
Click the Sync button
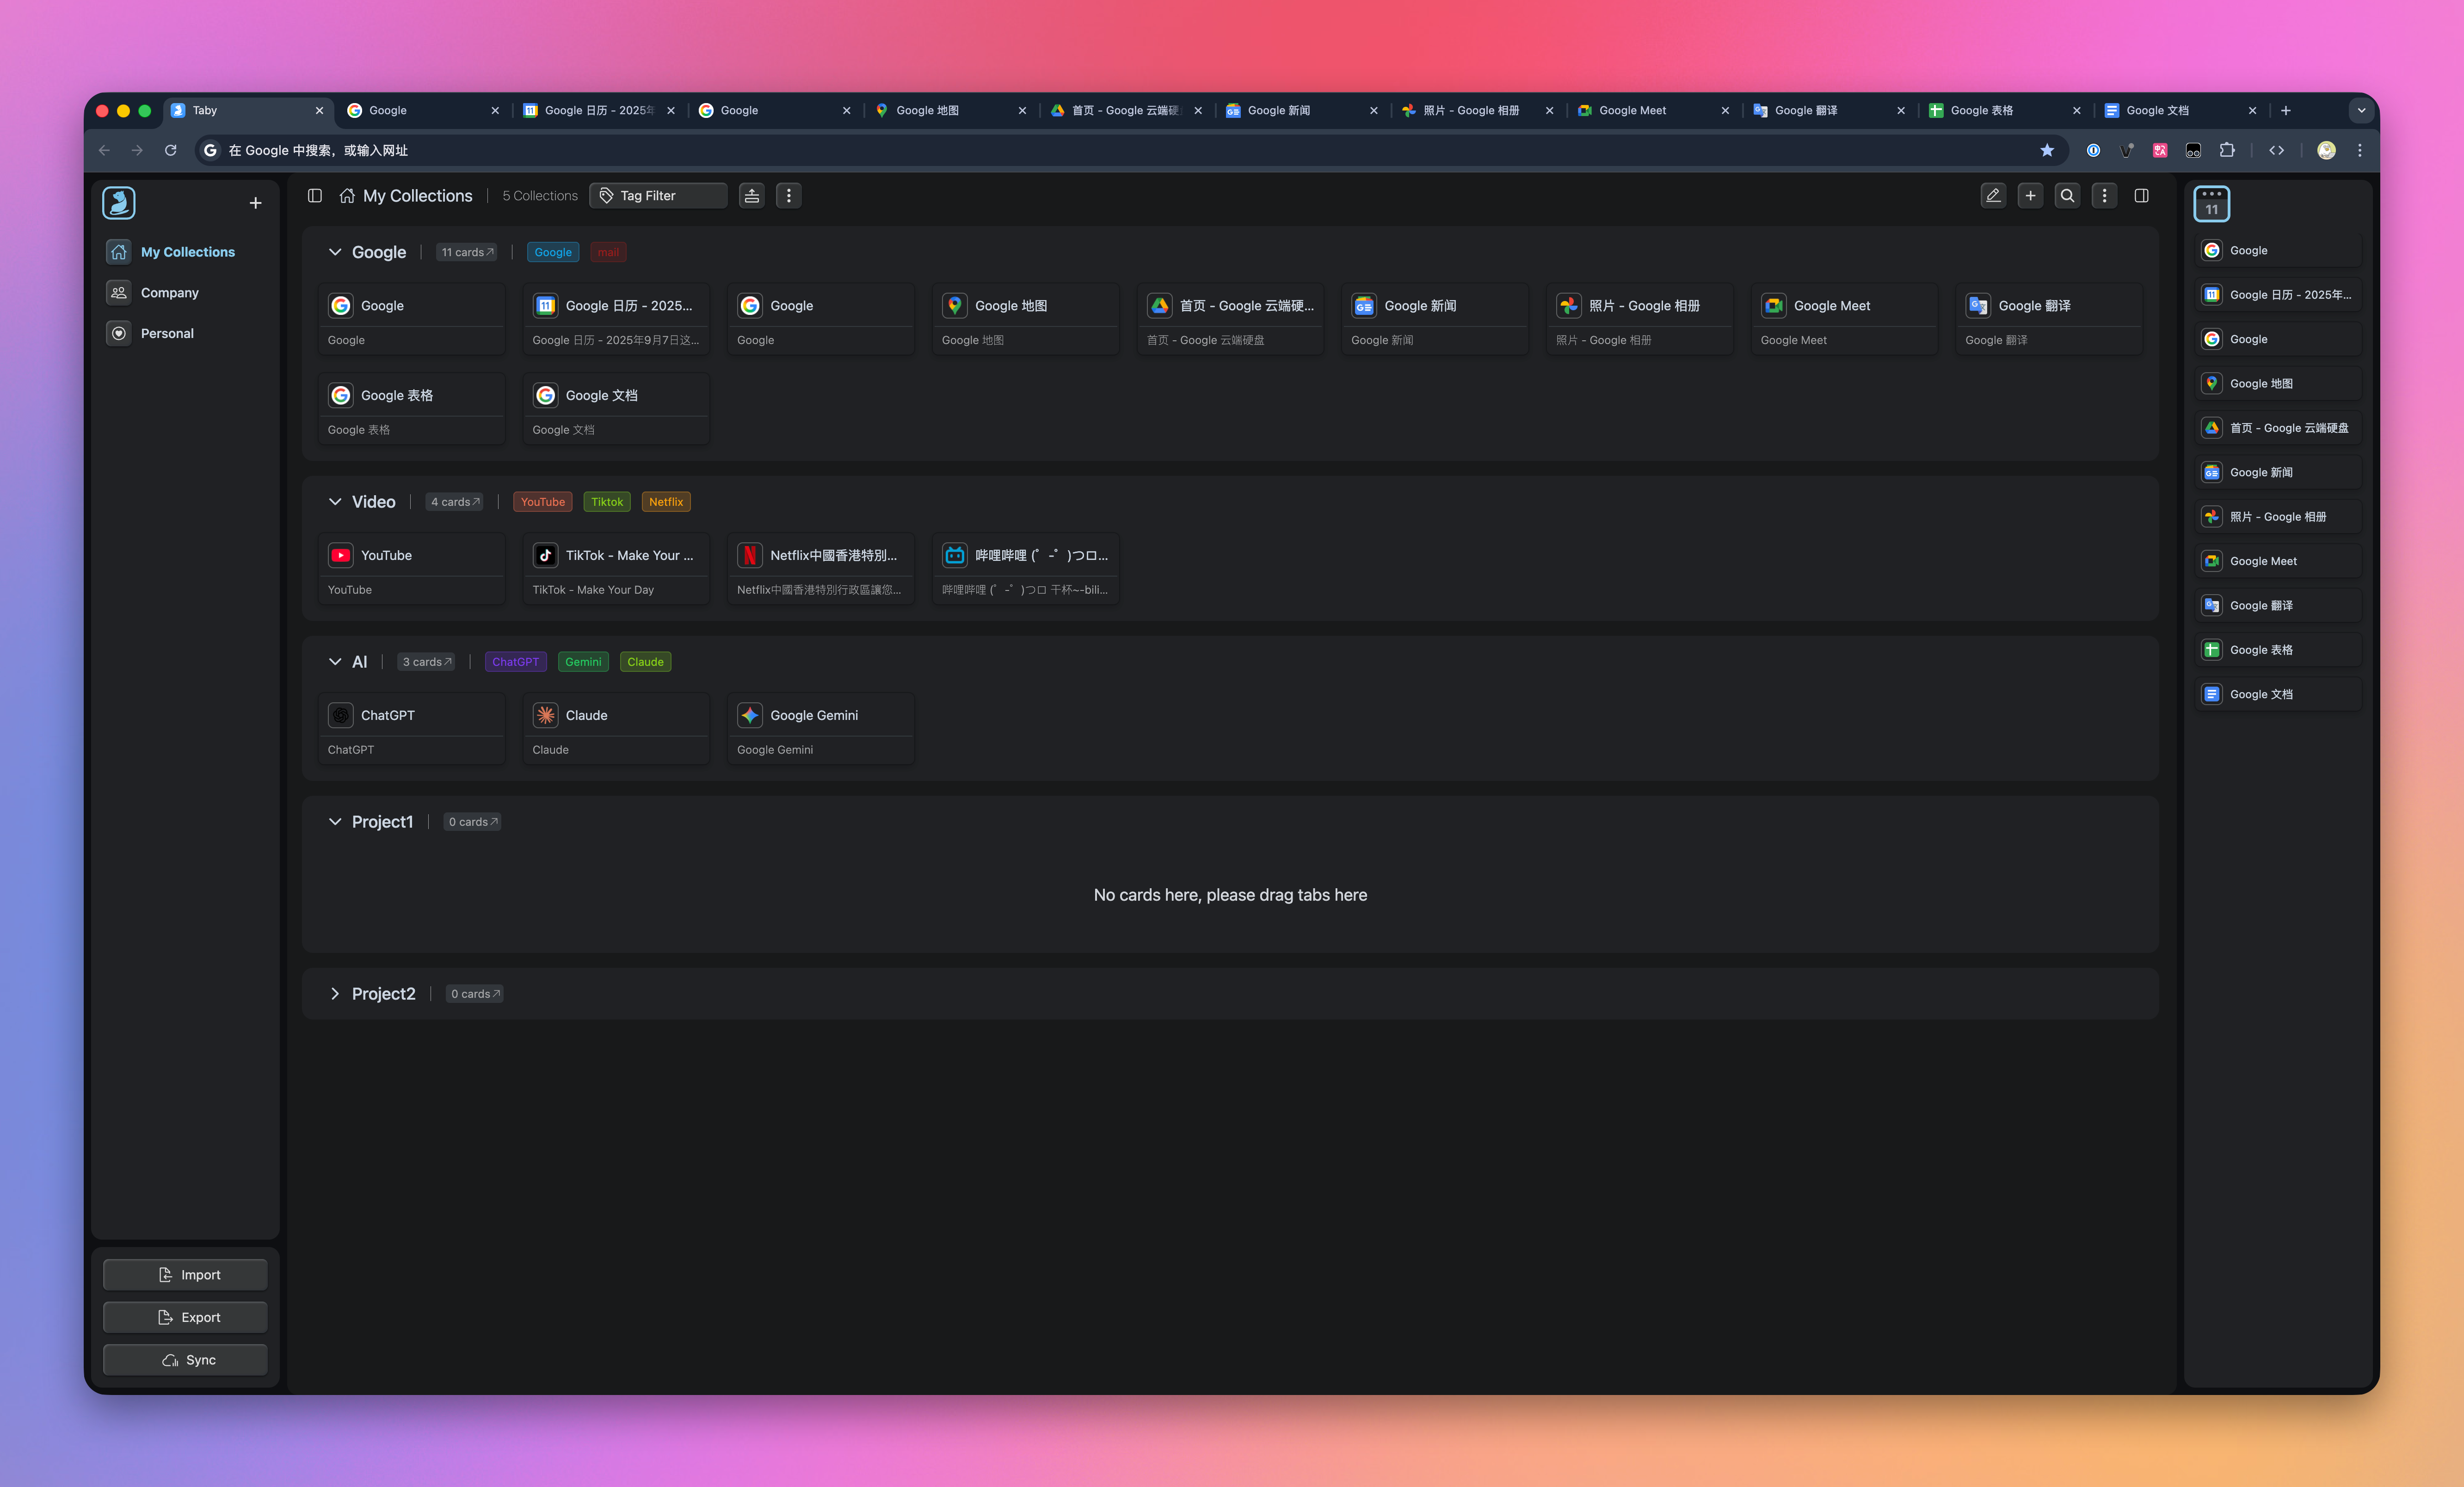click(185, 1360)
